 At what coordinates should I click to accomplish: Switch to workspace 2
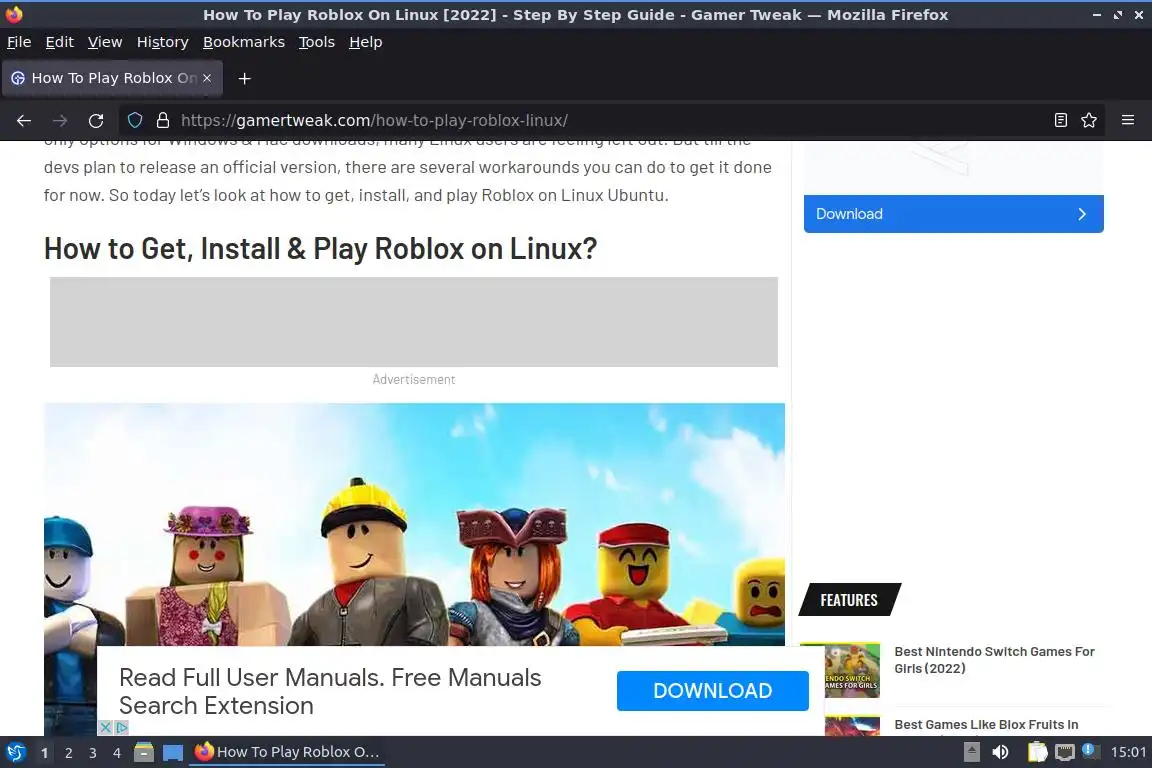(x=68, y=753)
